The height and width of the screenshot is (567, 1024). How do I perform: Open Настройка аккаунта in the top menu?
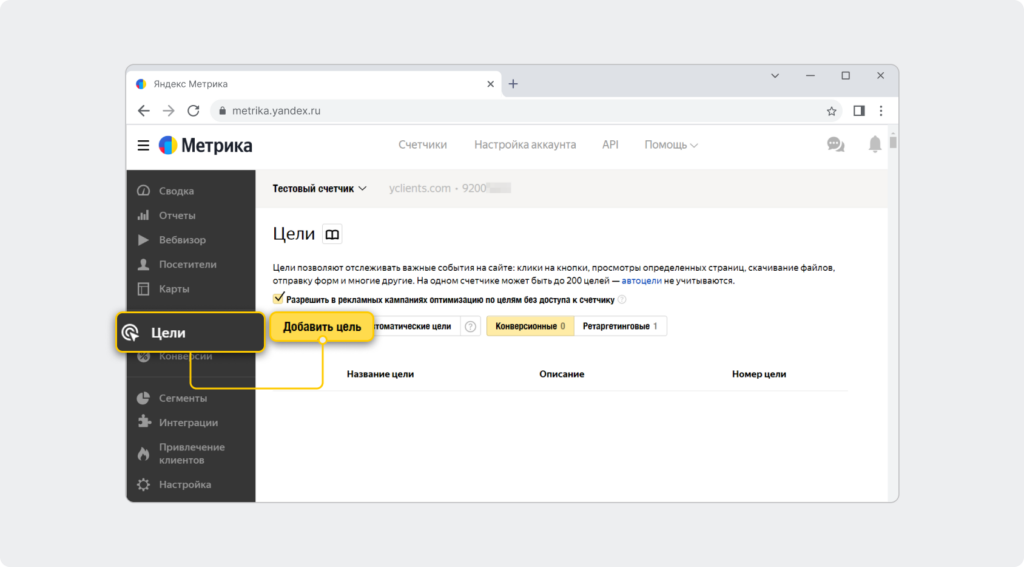pyautogui.click(x=525, y=144)
